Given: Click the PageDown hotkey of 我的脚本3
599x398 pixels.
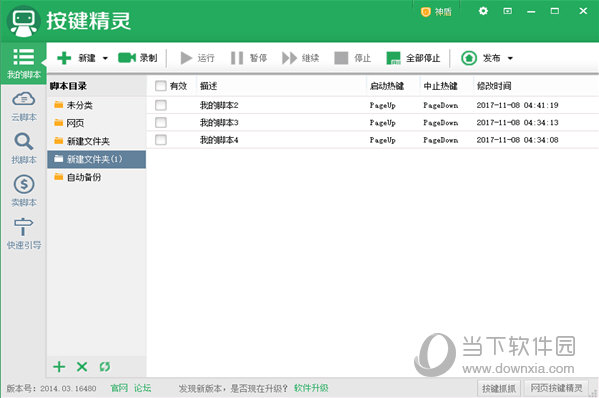Looking at the screenshot, I should click(x=440, y=123).
